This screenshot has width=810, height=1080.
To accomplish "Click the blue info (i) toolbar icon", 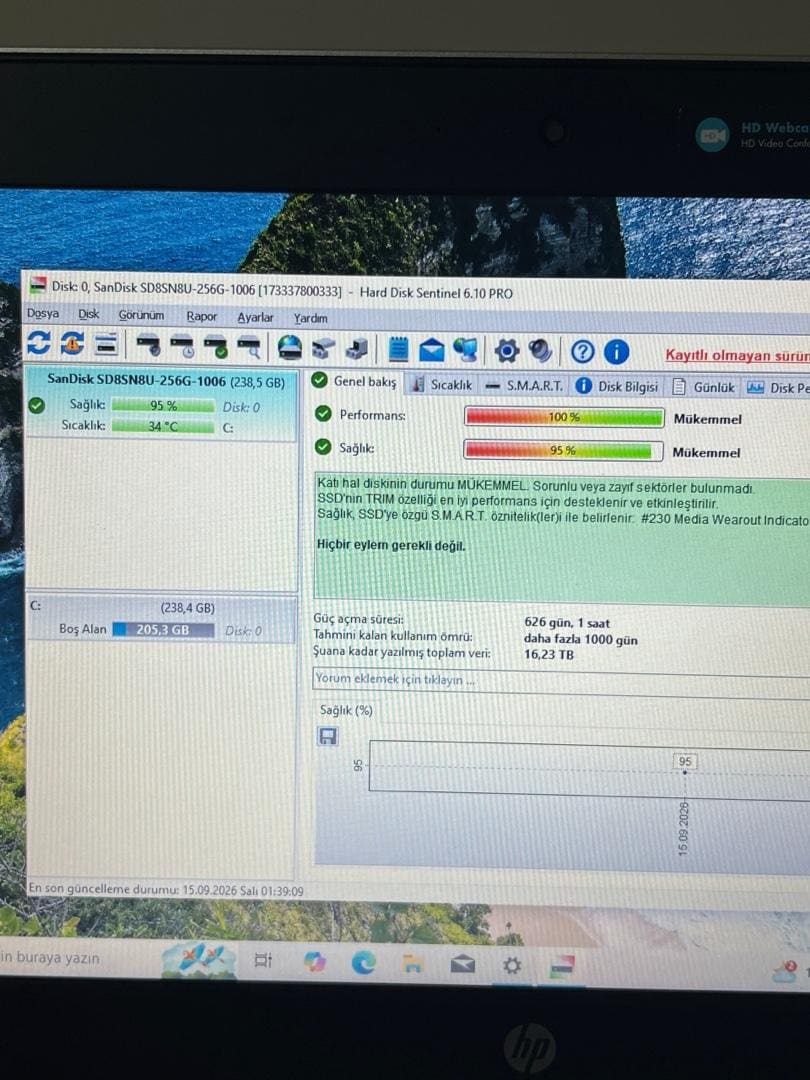I will 616,352.
